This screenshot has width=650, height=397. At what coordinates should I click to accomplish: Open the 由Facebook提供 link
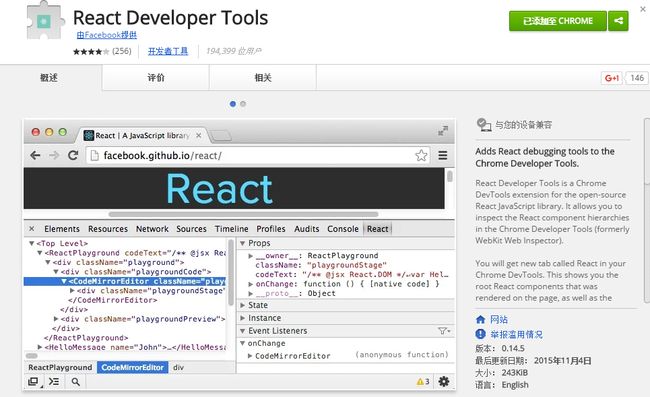pyautogui.click(x=107, y=35)
